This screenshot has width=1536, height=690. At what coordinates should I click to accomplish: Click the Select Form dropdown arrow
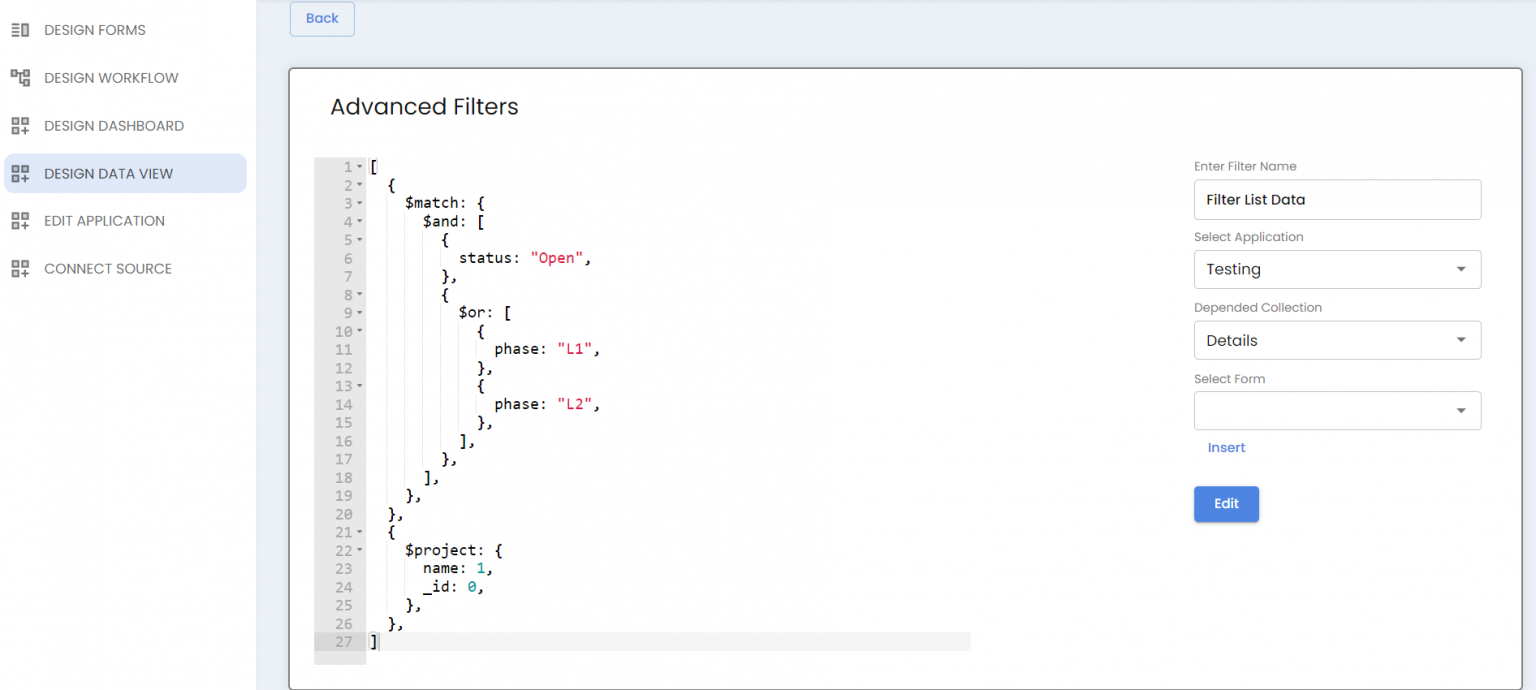click(x=1461, y=410)
